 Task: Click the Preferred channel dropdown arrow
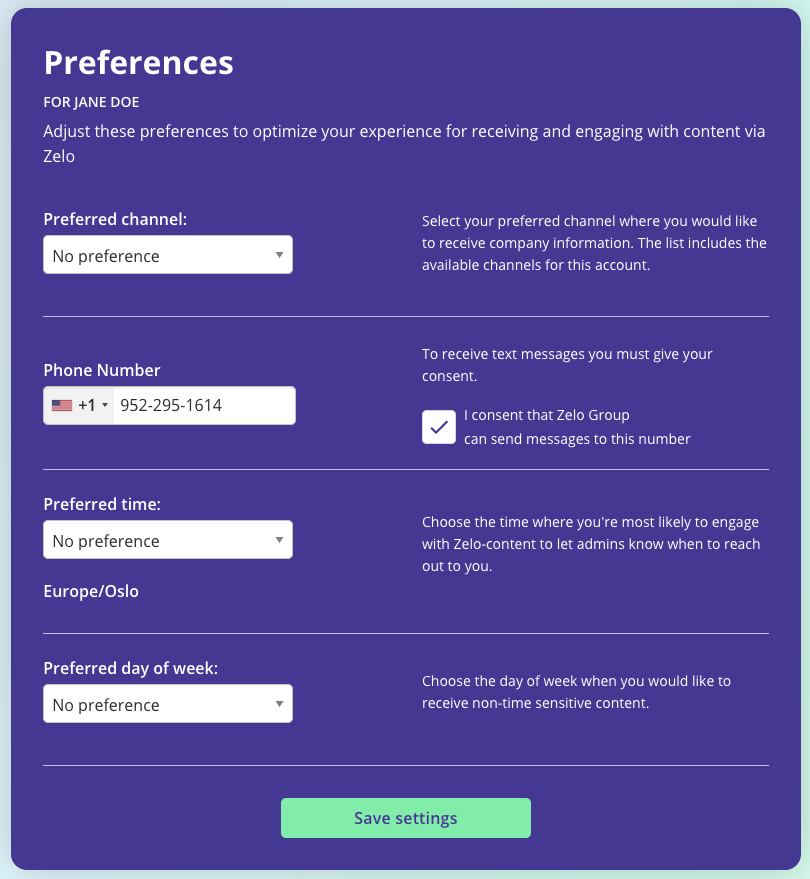[279, 255]
